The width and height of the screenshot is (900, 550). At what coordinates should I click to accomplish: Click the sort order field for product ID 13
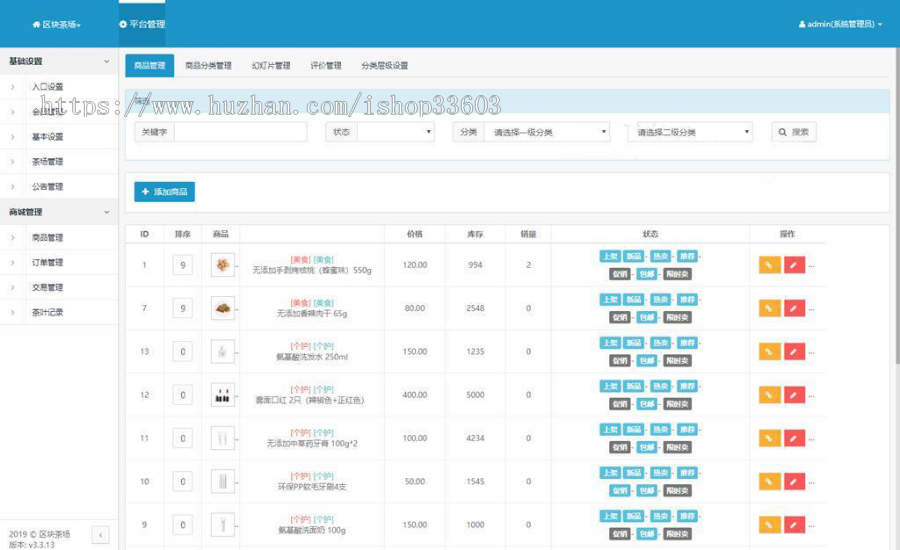(x=183, y=351)
